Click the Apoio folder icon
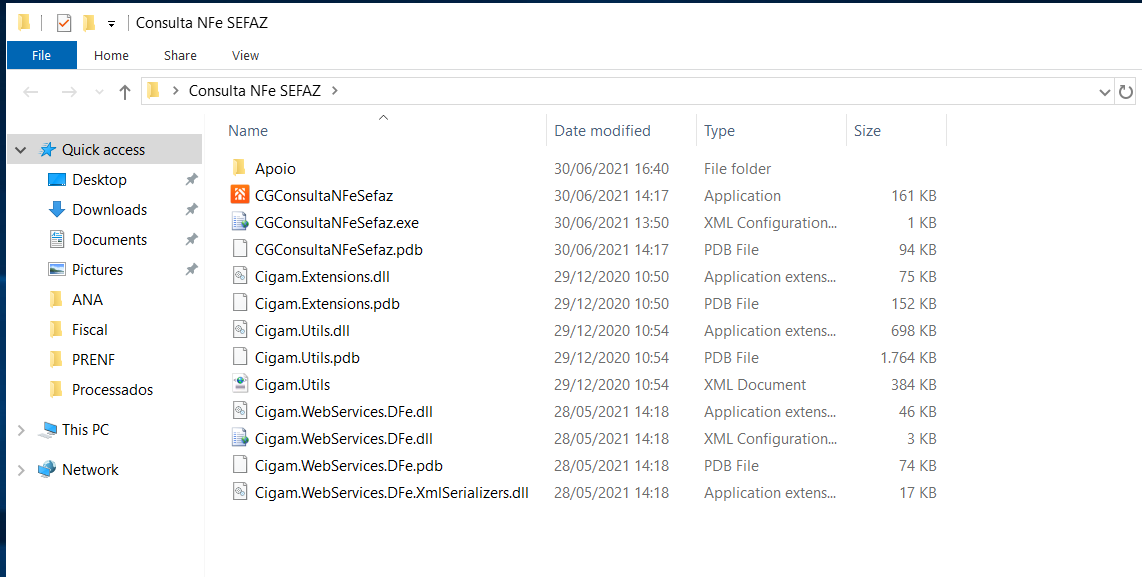 pyautogui.click(x=239, y=169)
